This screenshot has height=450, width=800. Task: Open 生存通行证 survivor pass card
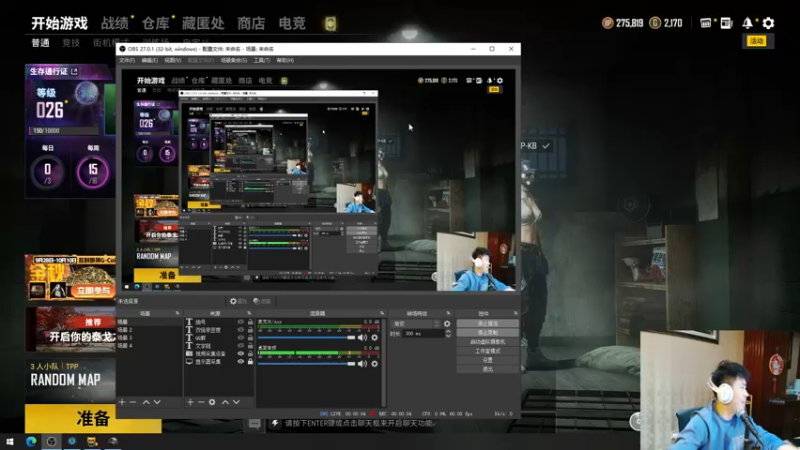[69, 131]
